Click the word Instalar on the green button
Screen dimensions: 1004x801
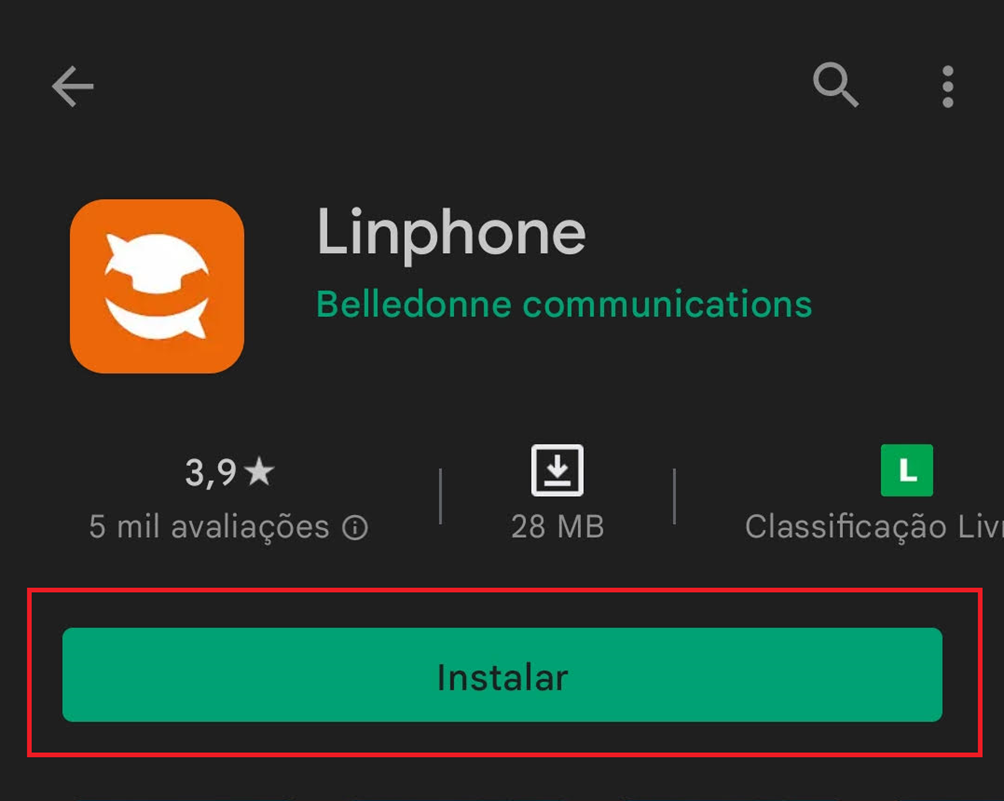pyautogui.click(x=502, y=677)
